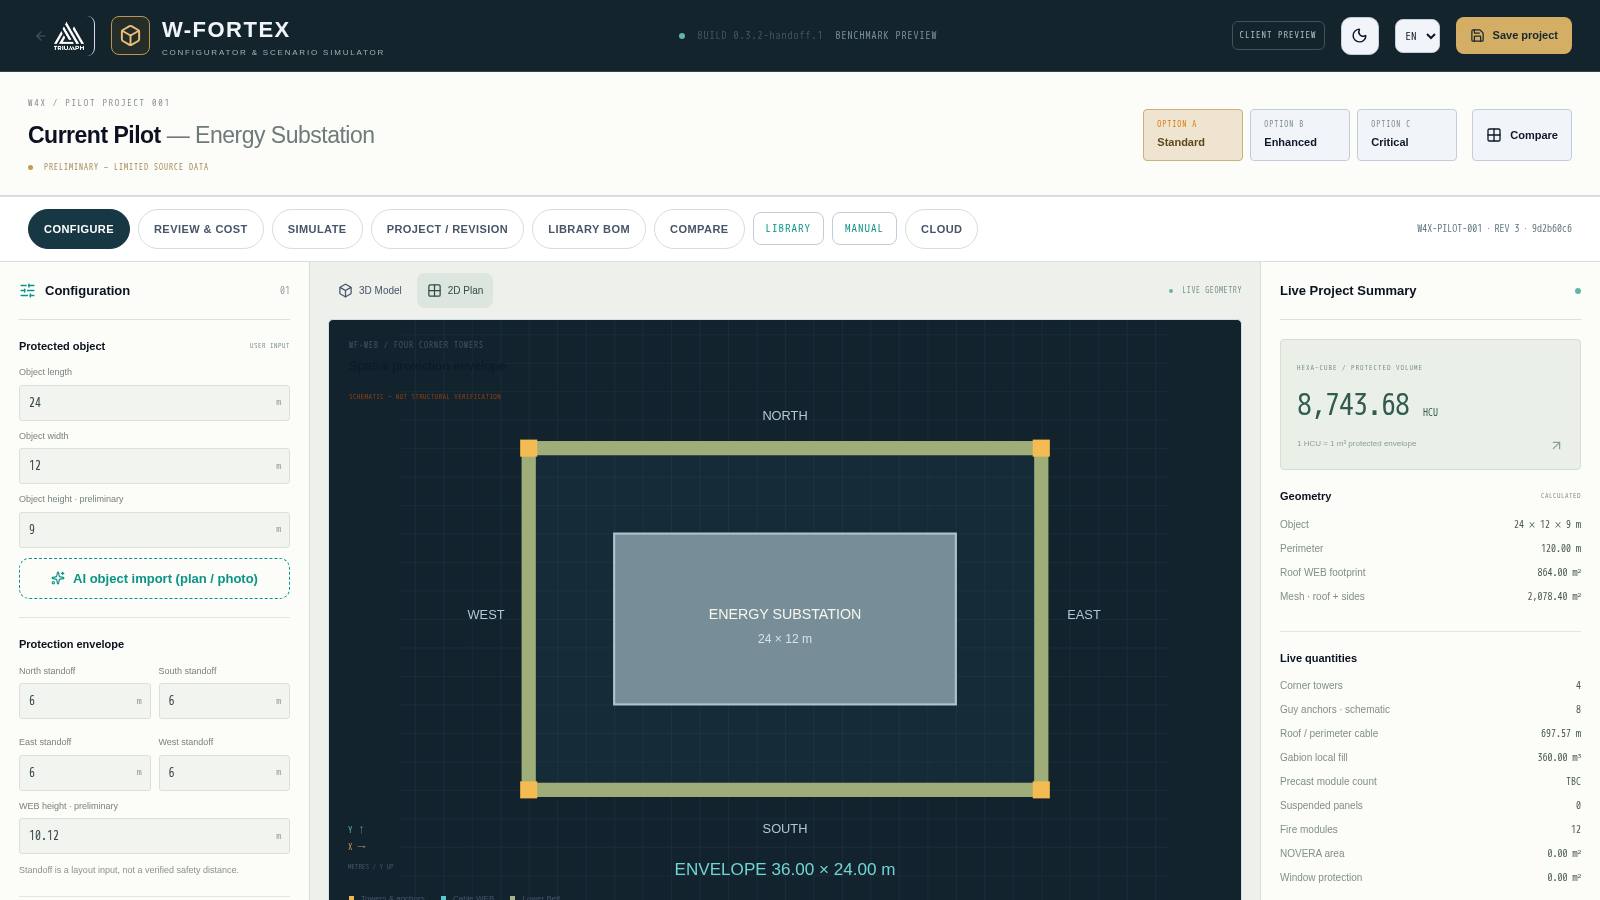Viewport: 1600px width, 900px height.
Task: Click the back arrow in header
Action: point(40,36)
